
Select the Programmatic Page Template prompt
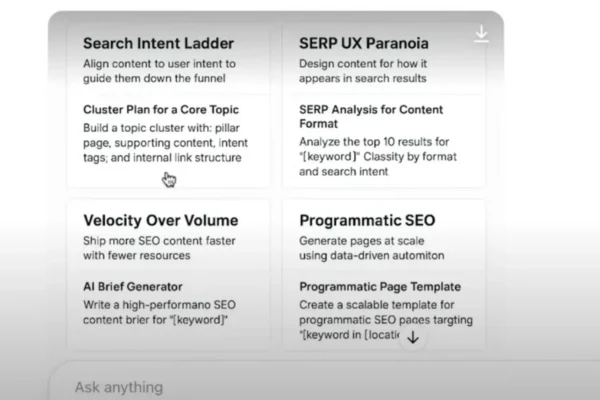coord(380,286)
